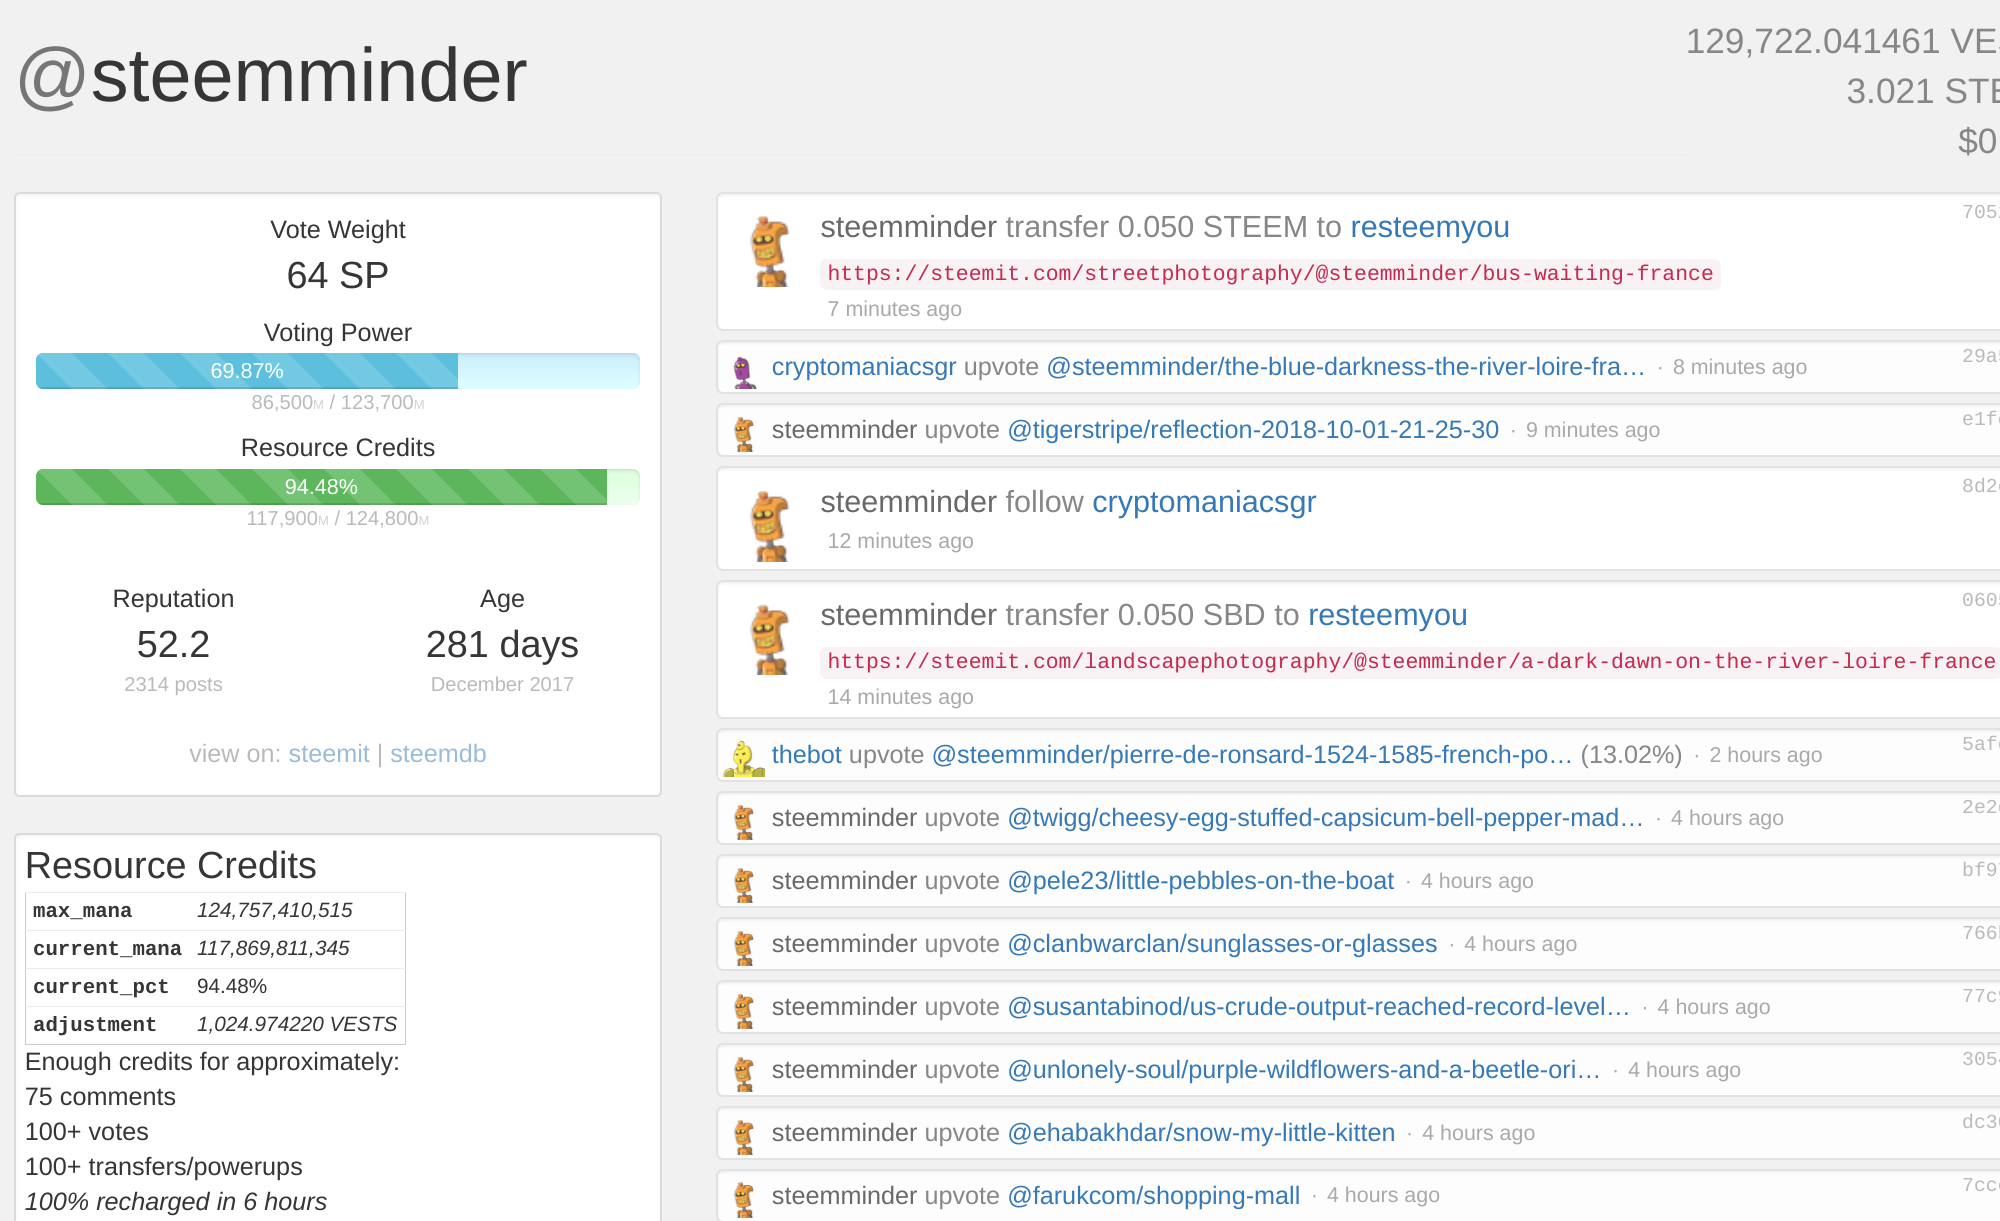
Task: Click the @steemminder page heading
Action: [x=272, y=76]
